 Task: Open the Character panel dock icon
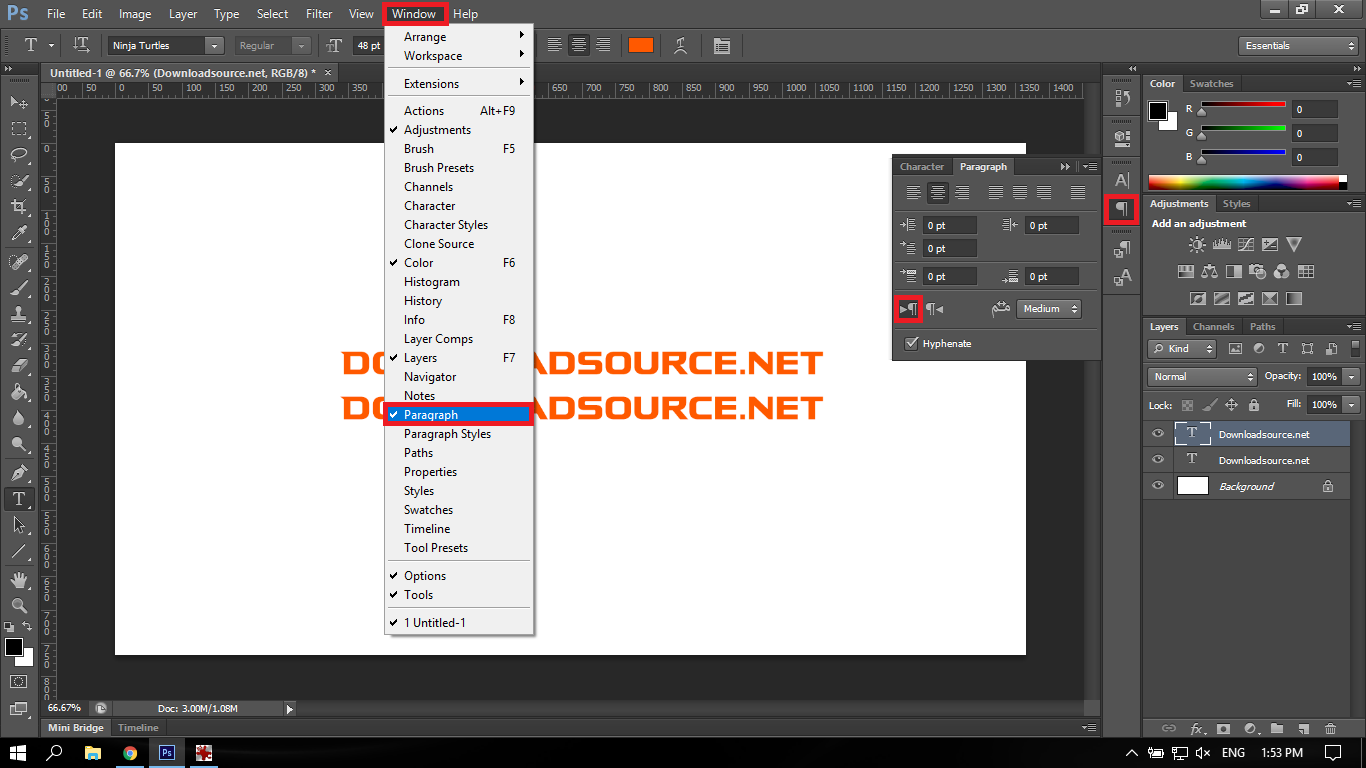coord(1122,180)
